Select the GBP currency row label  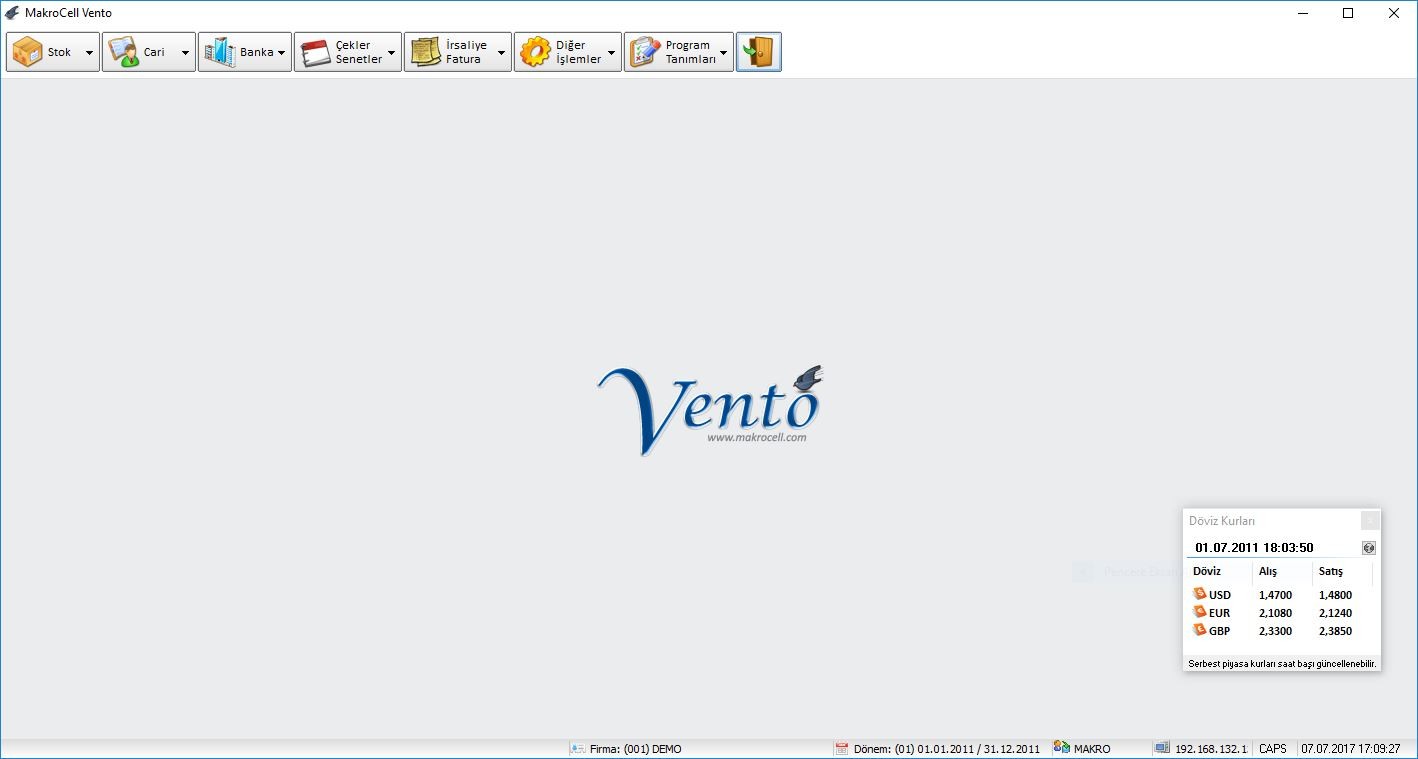click(1220, 631)
